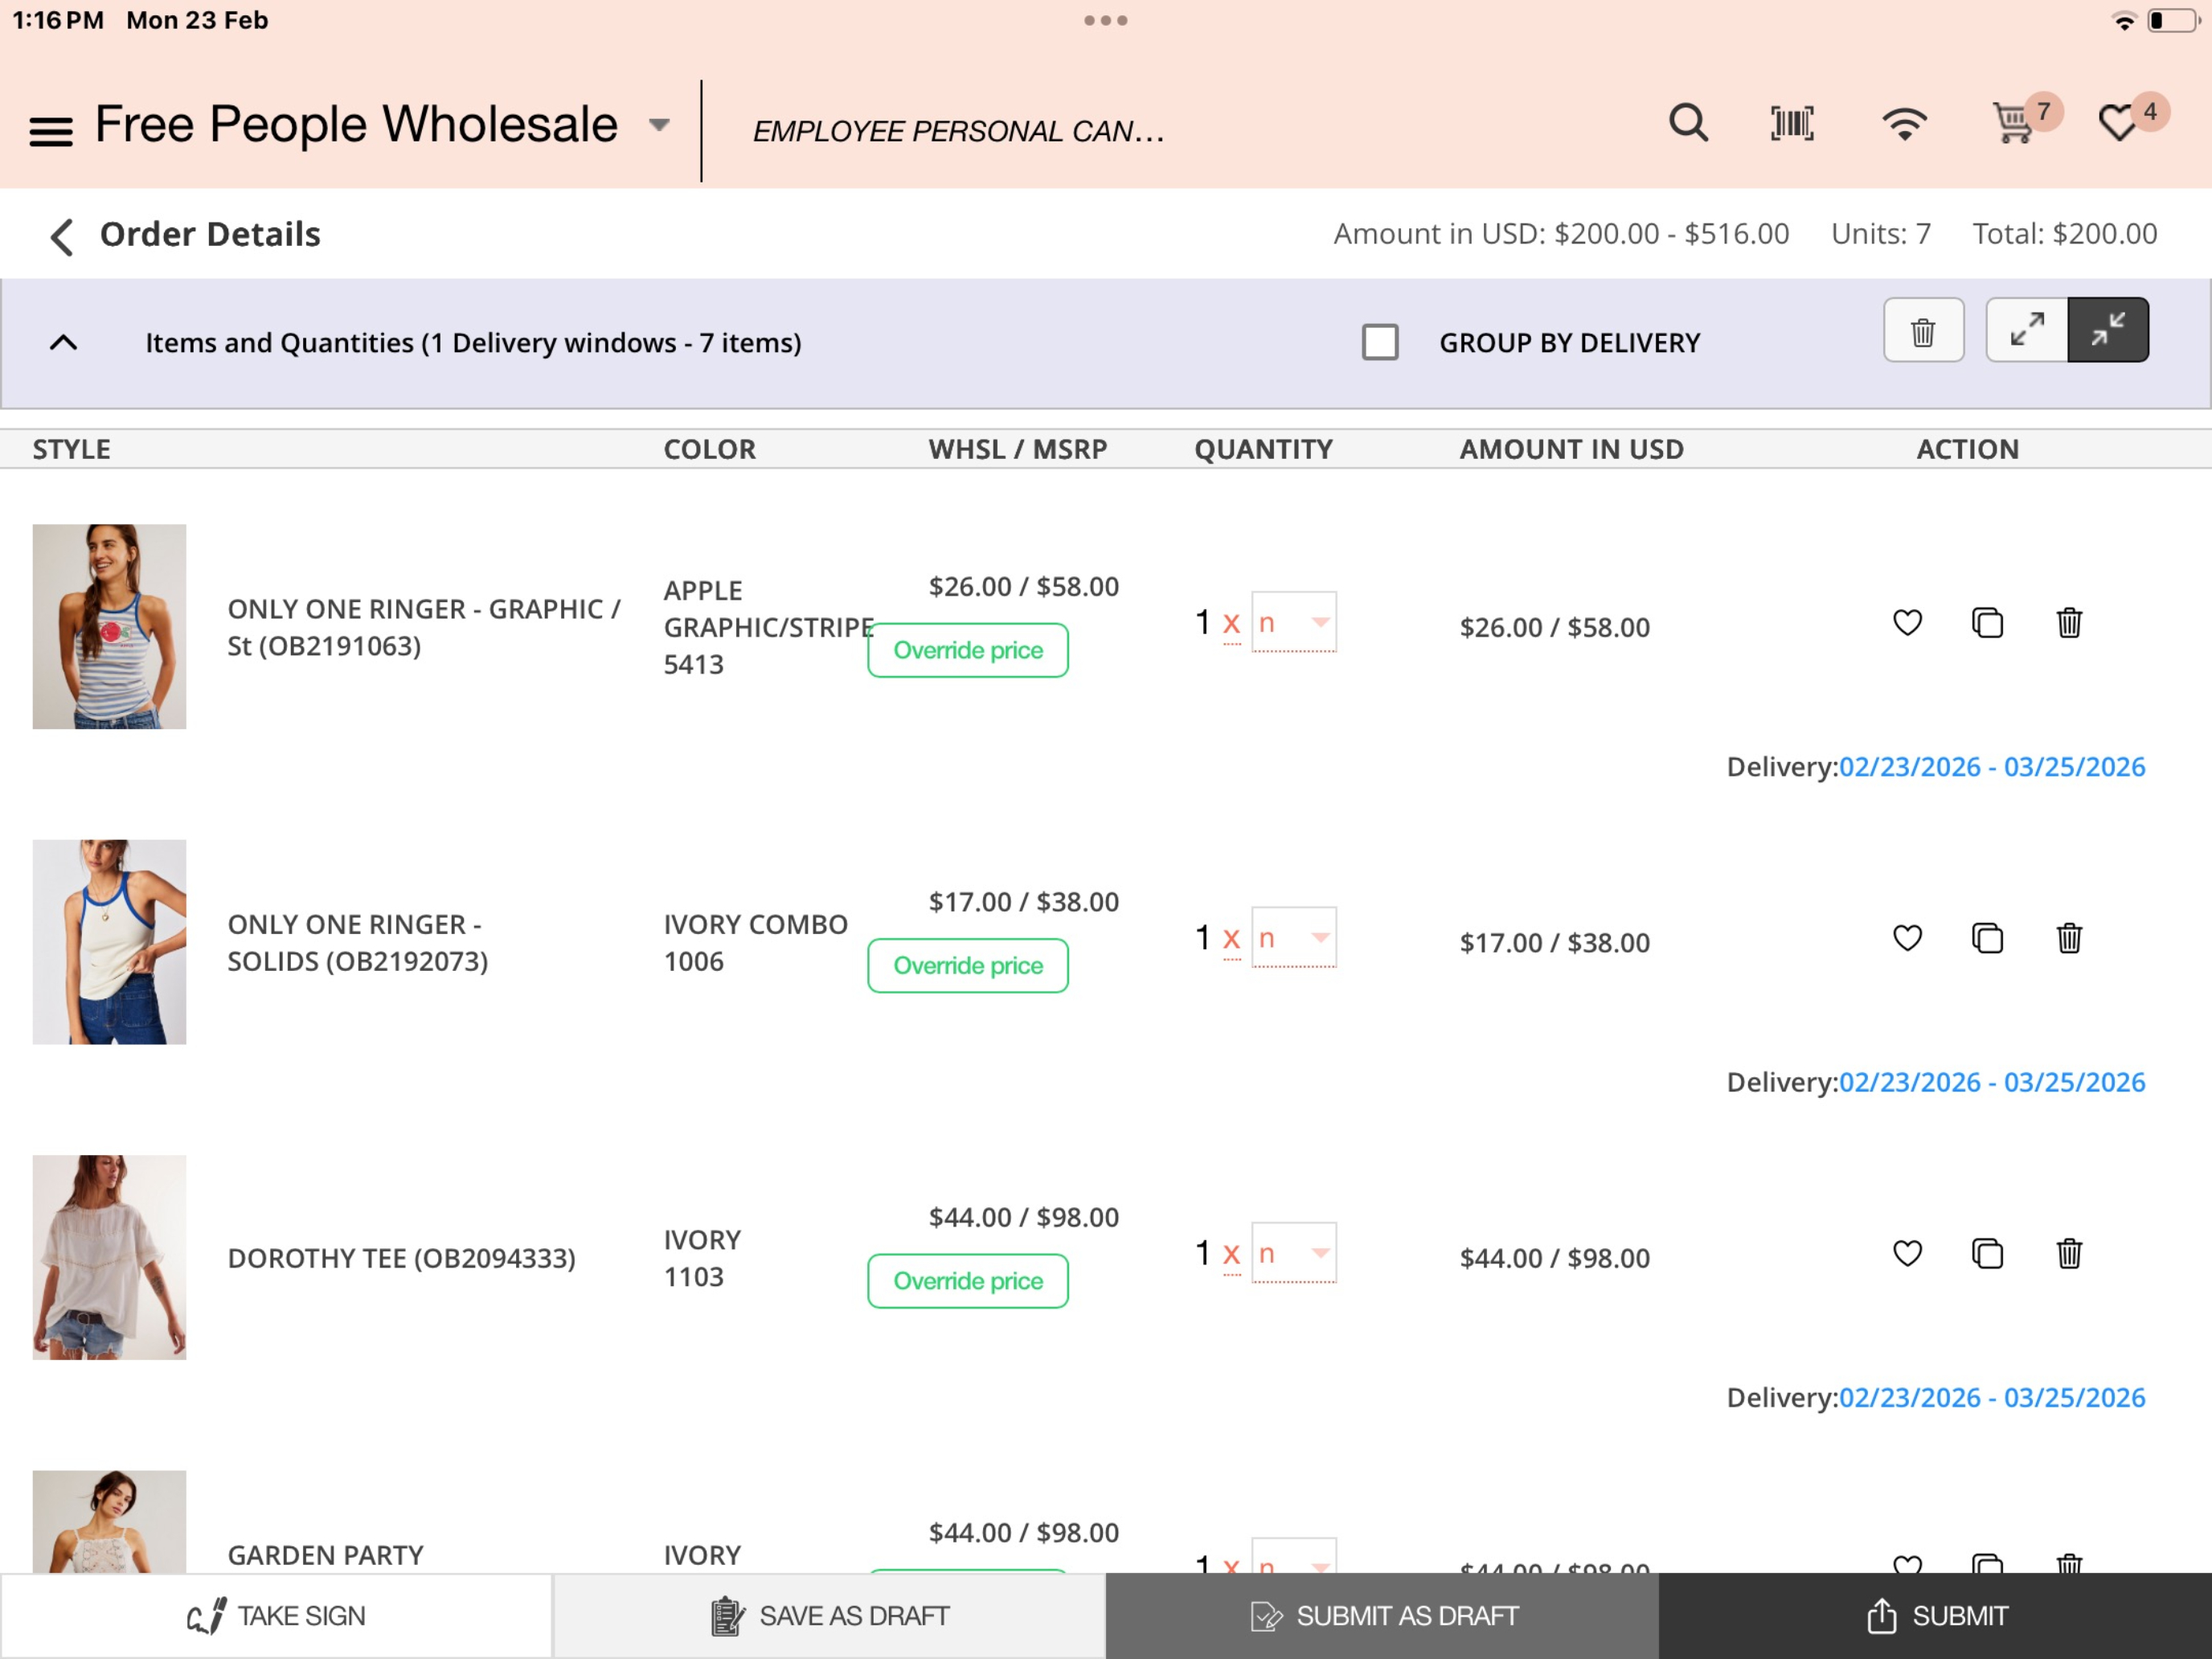The width and height of the screenshot is (2212, 1659).
Task: Favorite the Ivory Combo ringer item
Action: click(x=1907, y=938)
